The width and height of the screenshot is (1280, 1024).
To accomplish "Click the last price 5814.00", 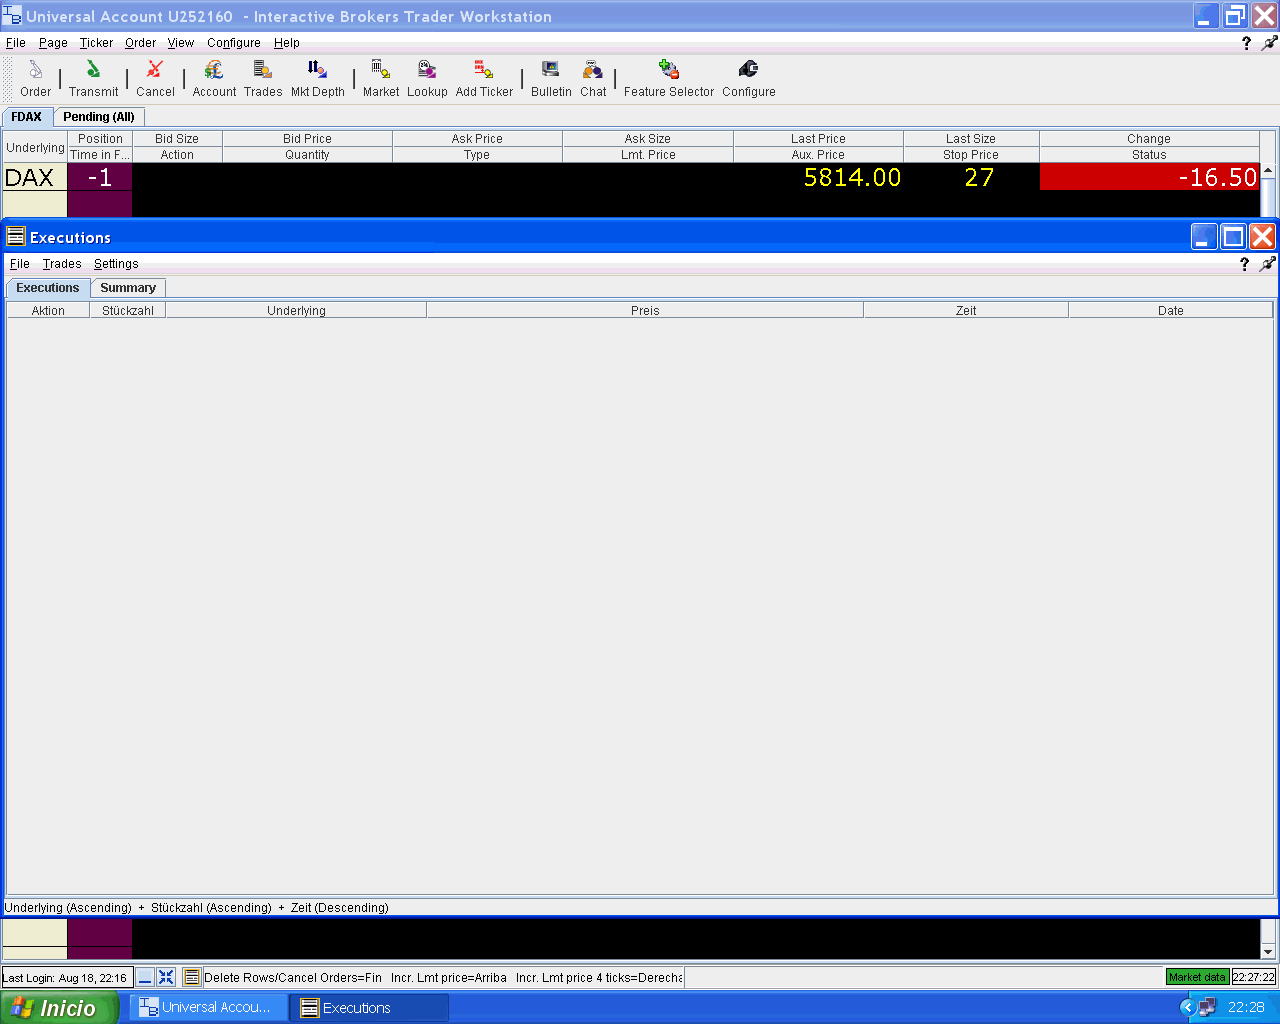I will (x=852, y=177).
